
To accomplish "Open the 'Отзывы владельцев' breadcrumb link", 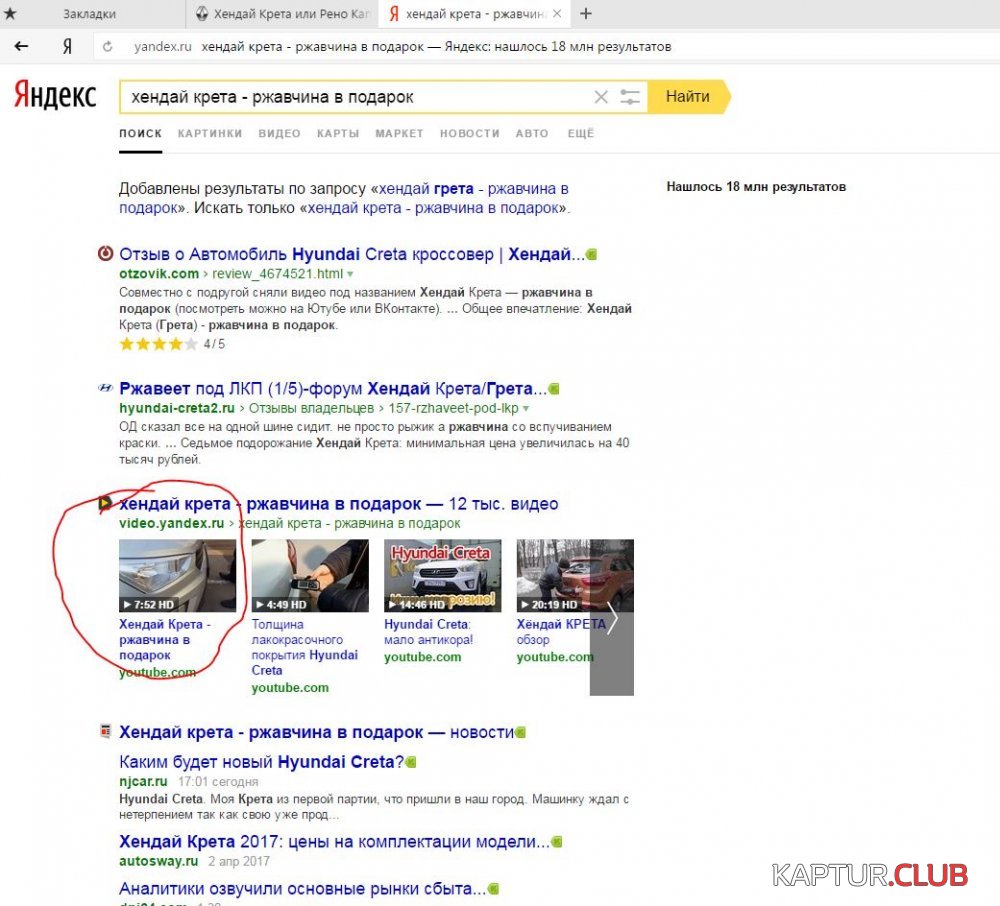I will 311,408.
